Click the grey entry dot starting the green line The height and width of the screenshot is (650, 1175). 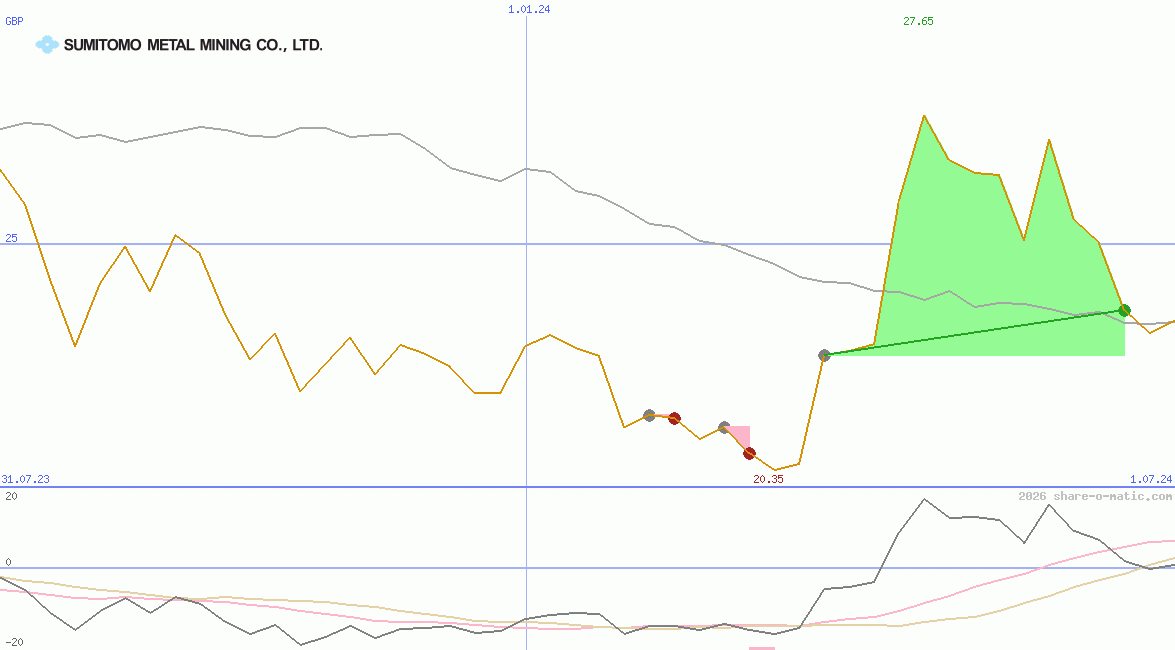point(824,355)
